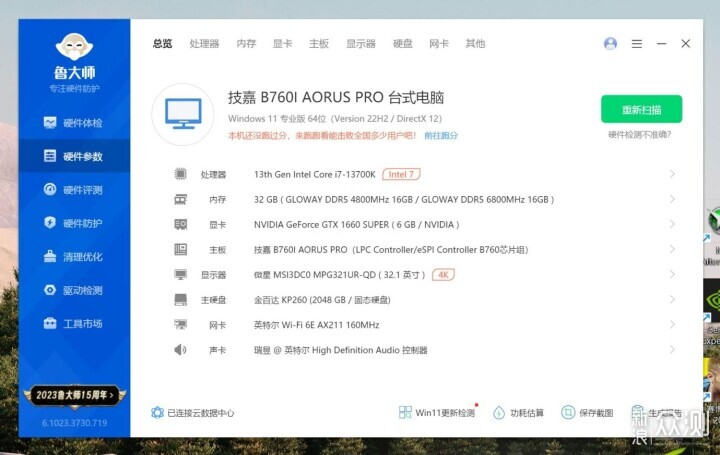Click the 4K badge on the monitor row
This screenshot has width=720, height=455.
(443, 275)
